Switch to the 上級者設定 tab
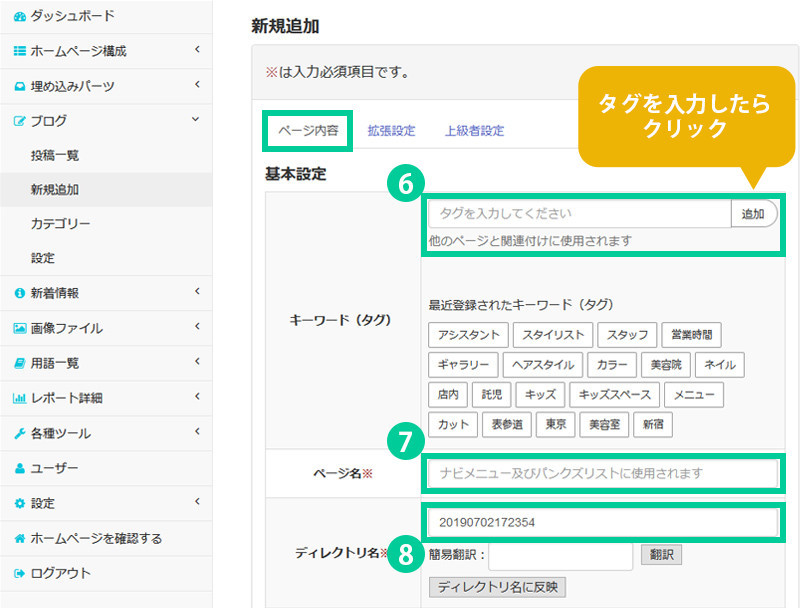Image resolution: width=800 pixels, height=608 pixels. coord(474,130)
